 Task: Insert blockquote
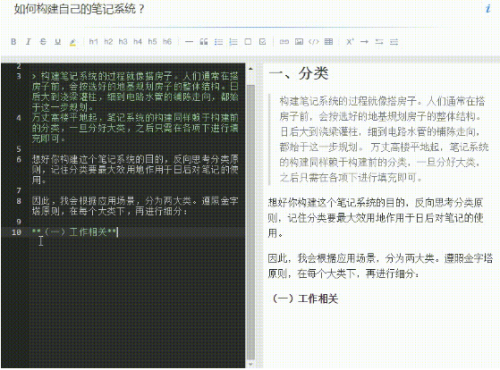coord(204,42)
